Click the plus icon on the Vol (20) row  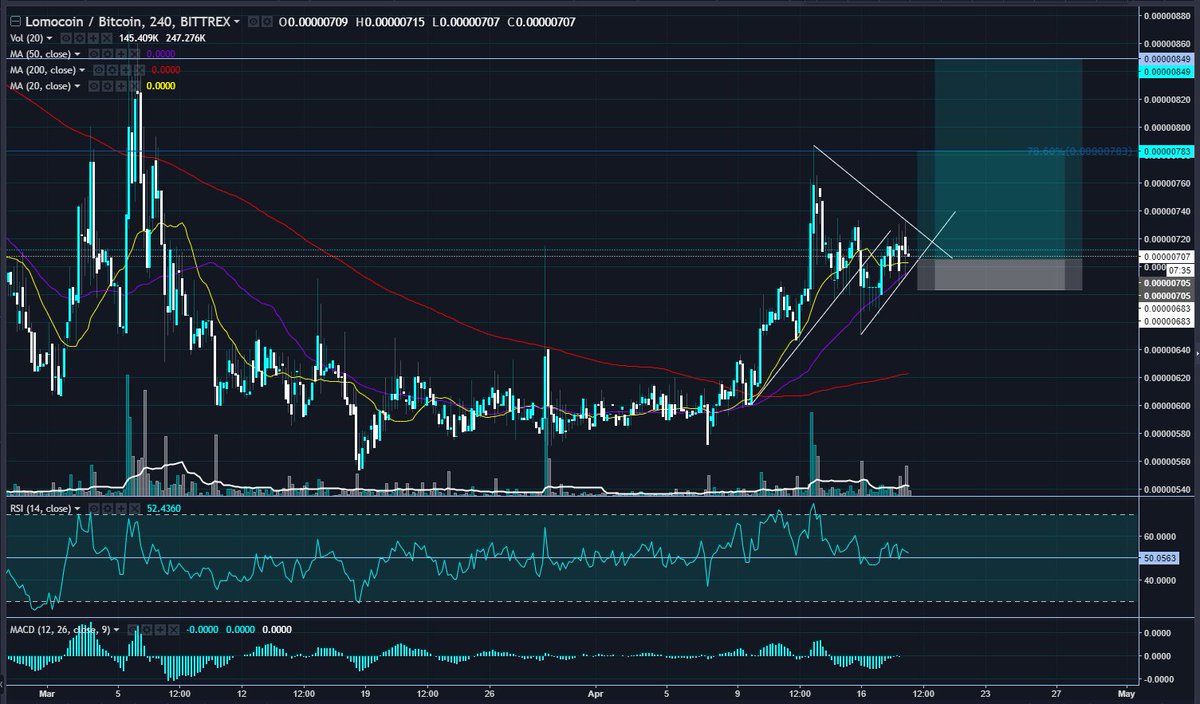point(93,38)
